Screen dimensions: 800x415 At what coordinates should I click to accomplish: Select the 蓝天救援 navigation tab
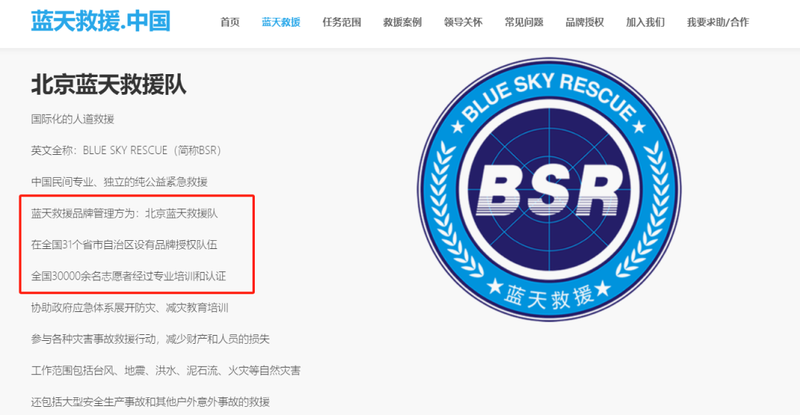[x=281, y=22]
